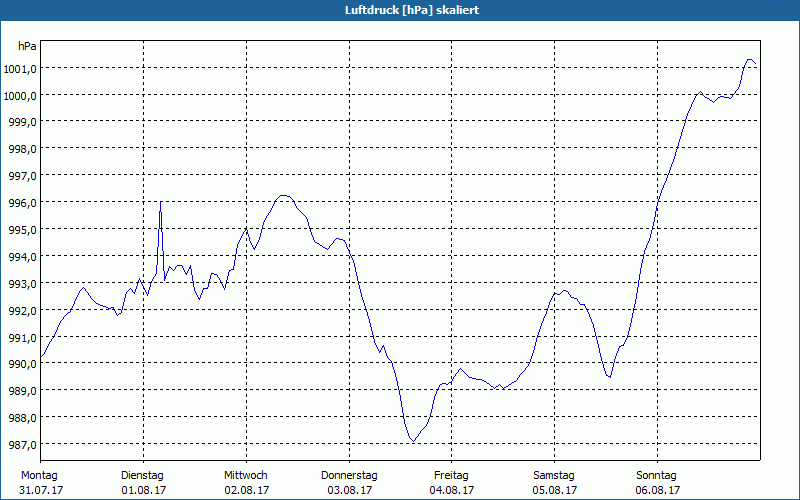Click the 995,0 axis value
The width and height of the screenshot is (800, 500).
[x=22, y=230]
